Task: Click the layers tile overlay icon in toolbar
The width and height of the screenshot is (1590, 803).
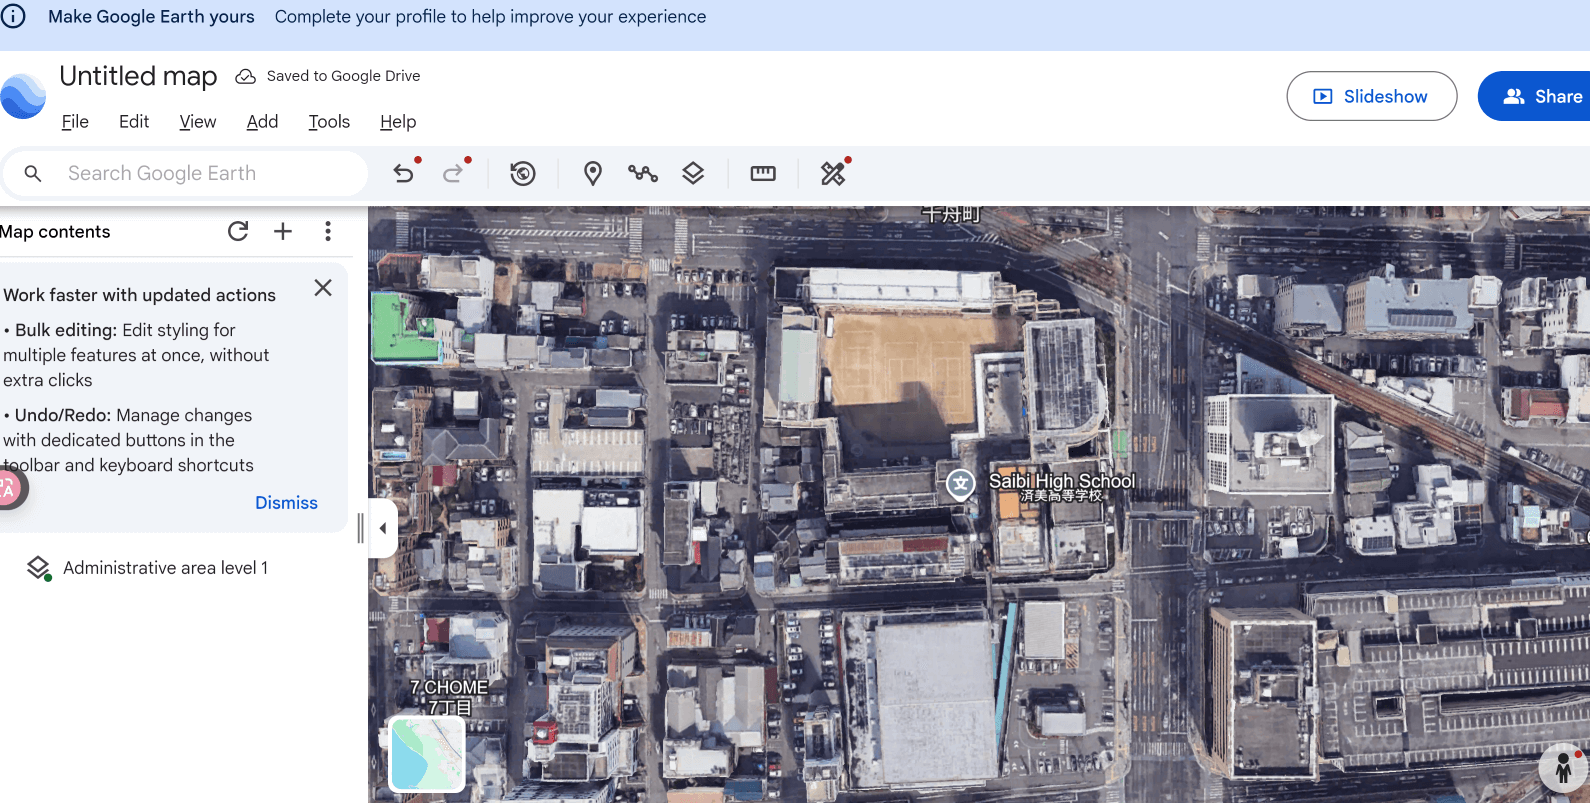Action: coord(693,174)
